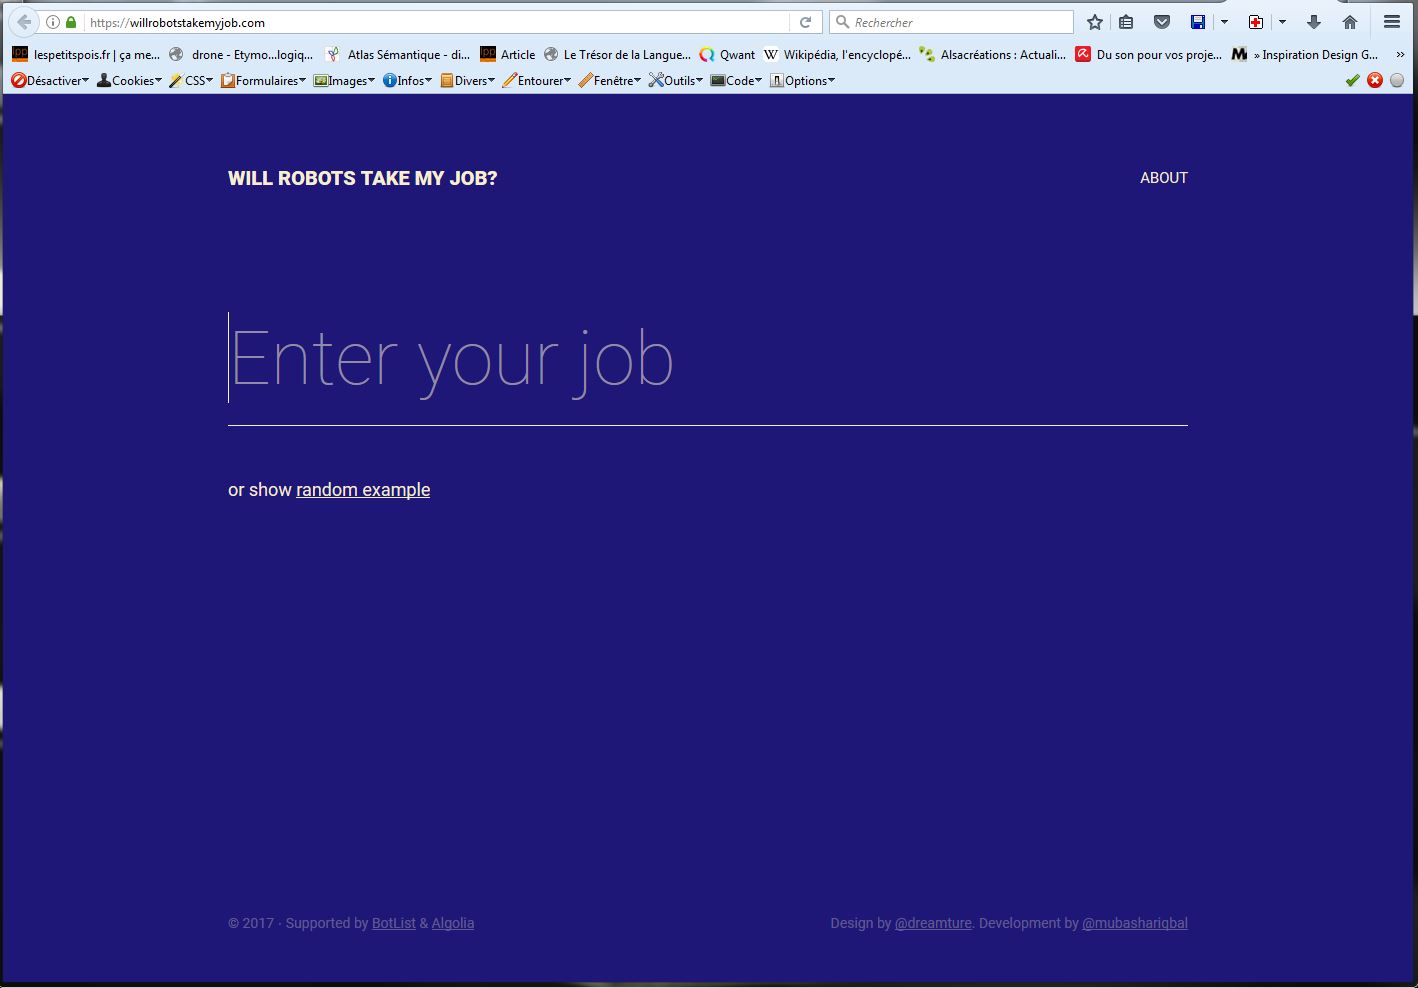
Task: Focus the URL address bar
Action: [x=436, y=22]
